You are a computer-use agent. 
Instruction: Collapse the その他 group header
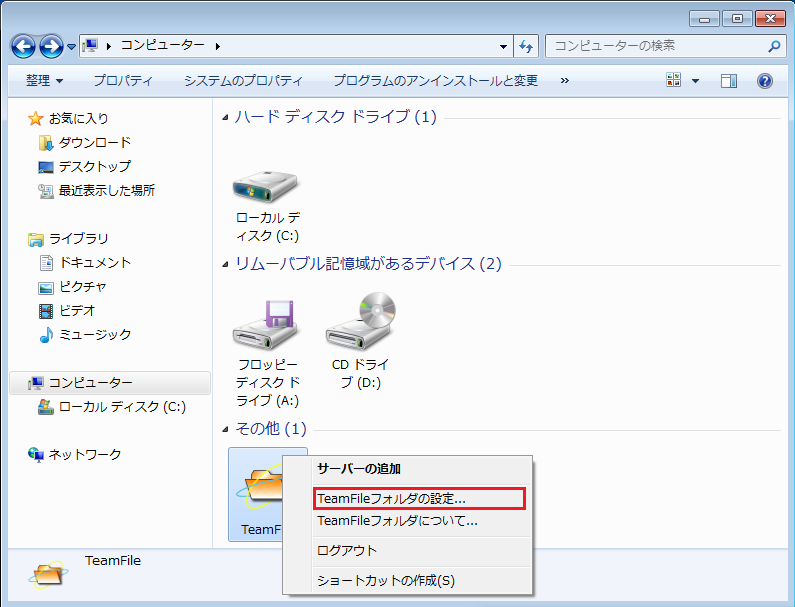225,430
